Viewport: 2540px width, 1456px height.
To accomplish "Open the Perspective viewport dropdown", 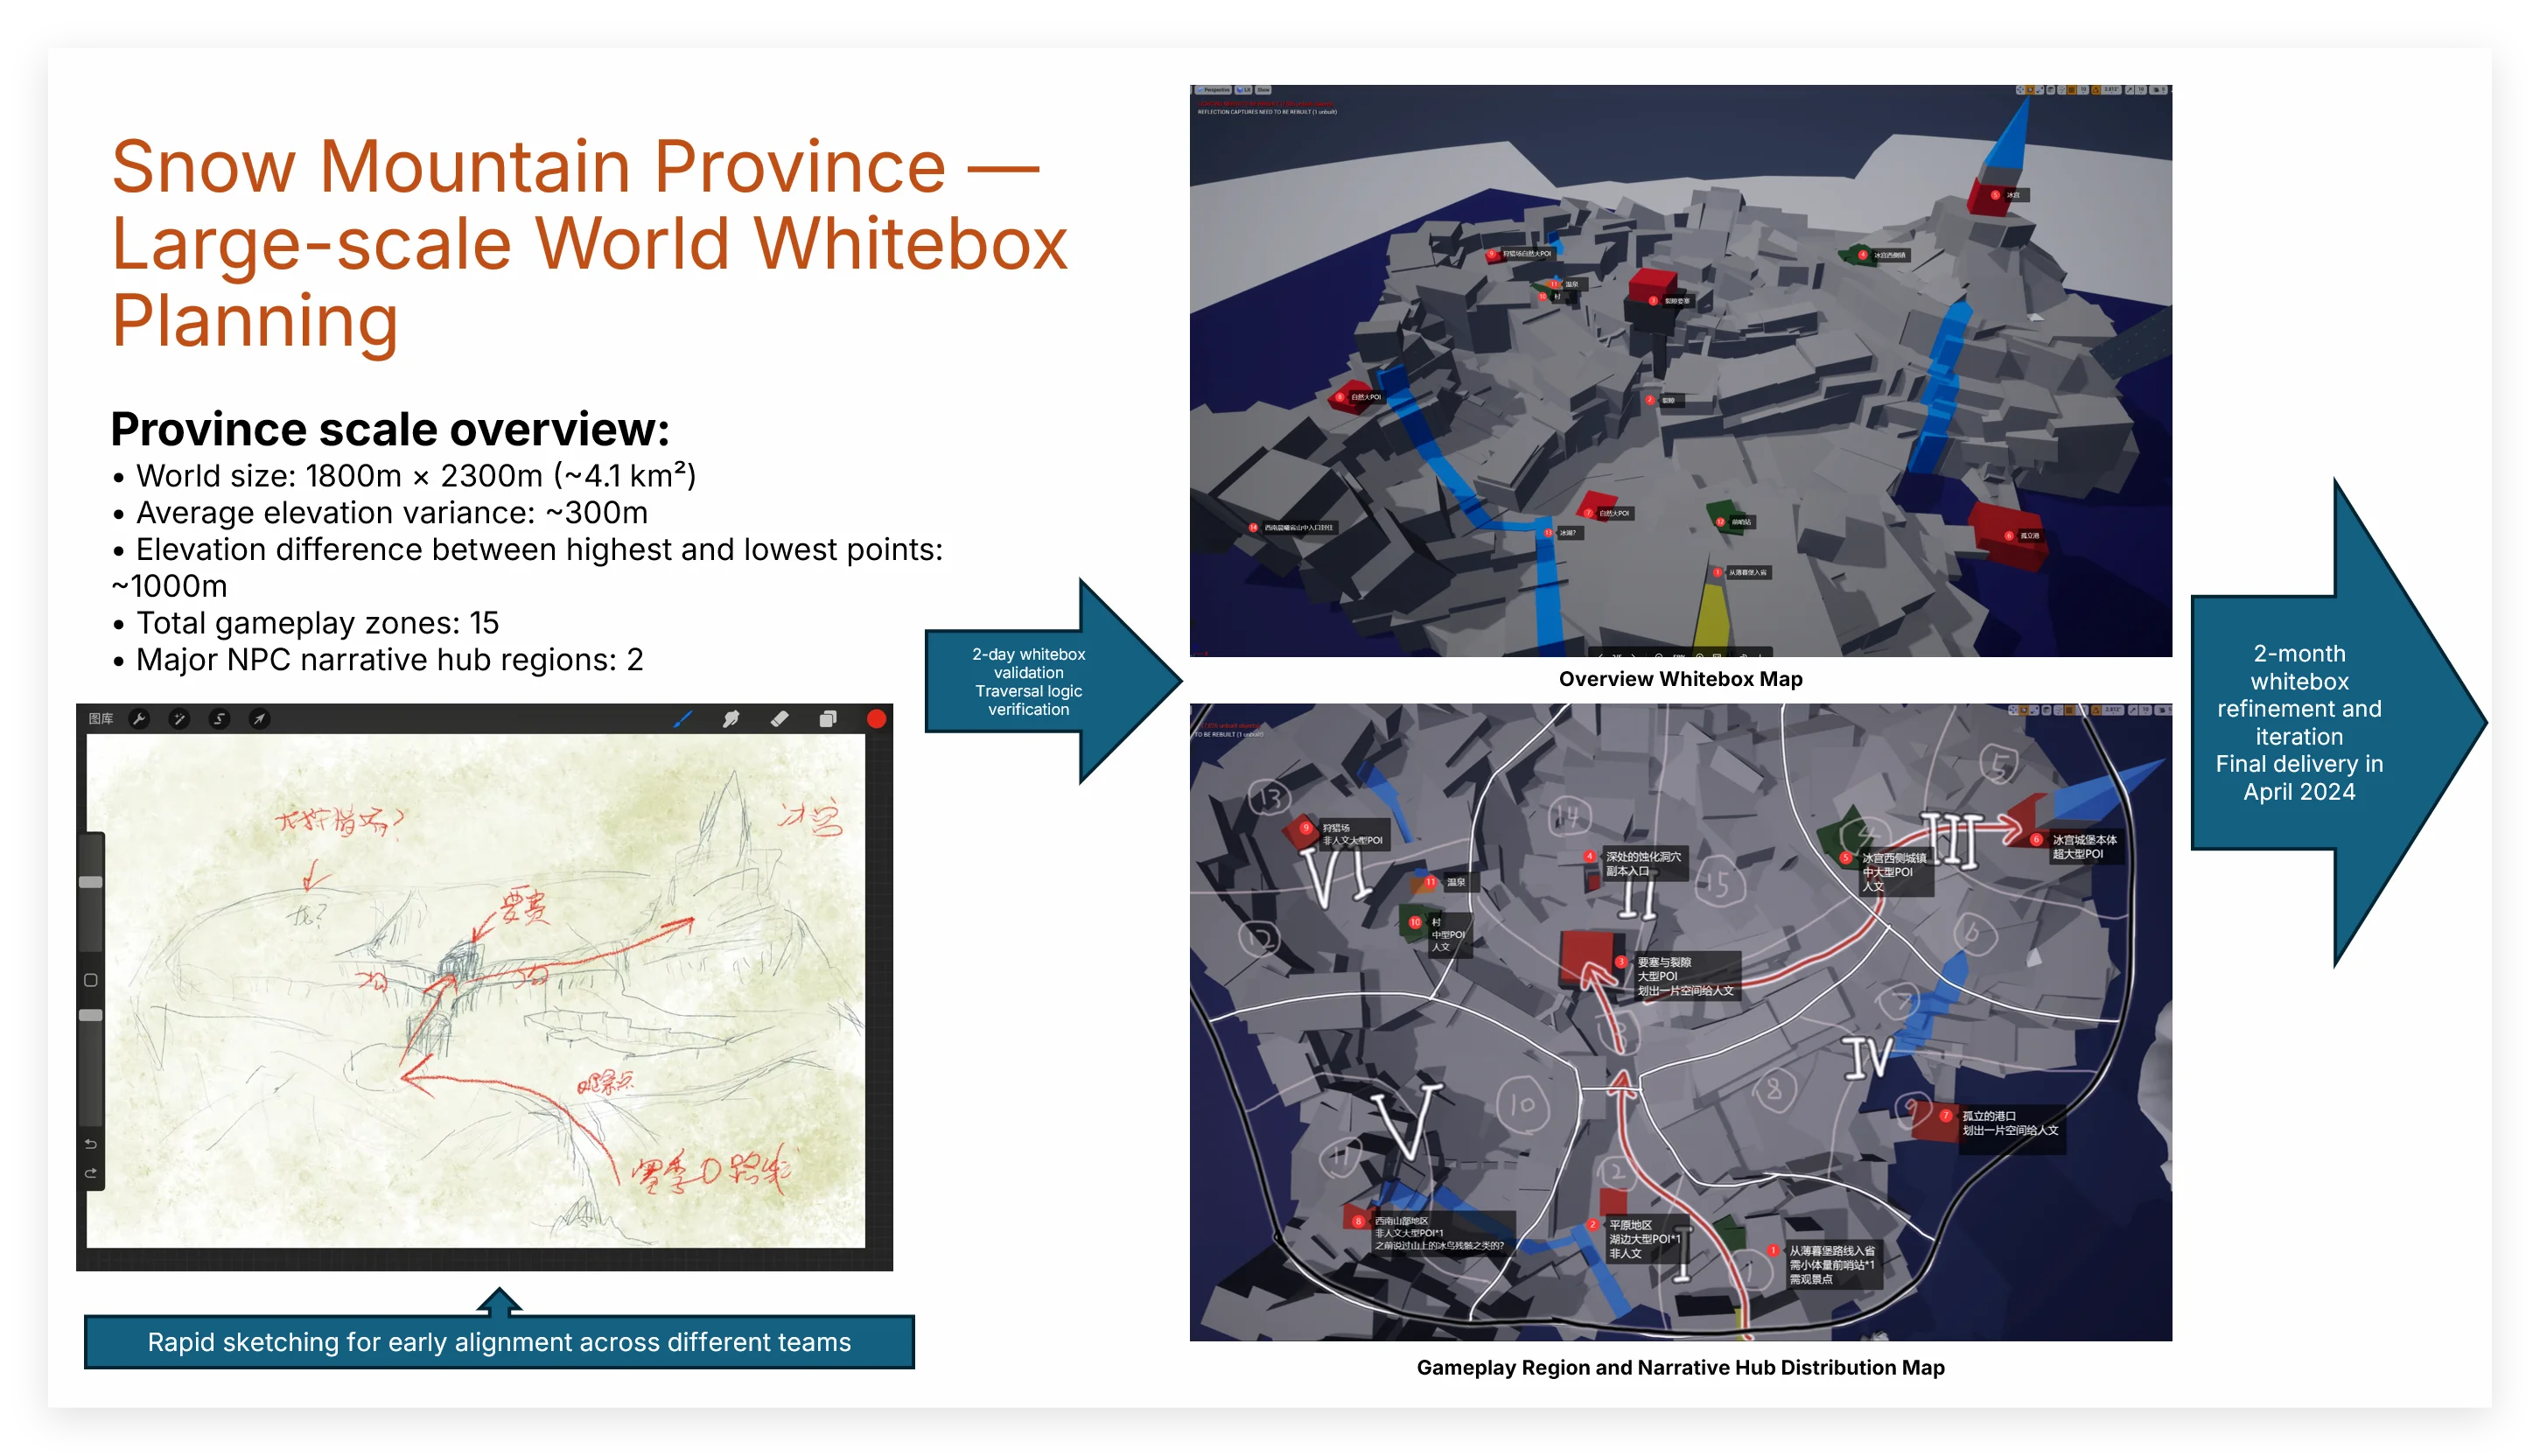I will [x=1213, y=90].
